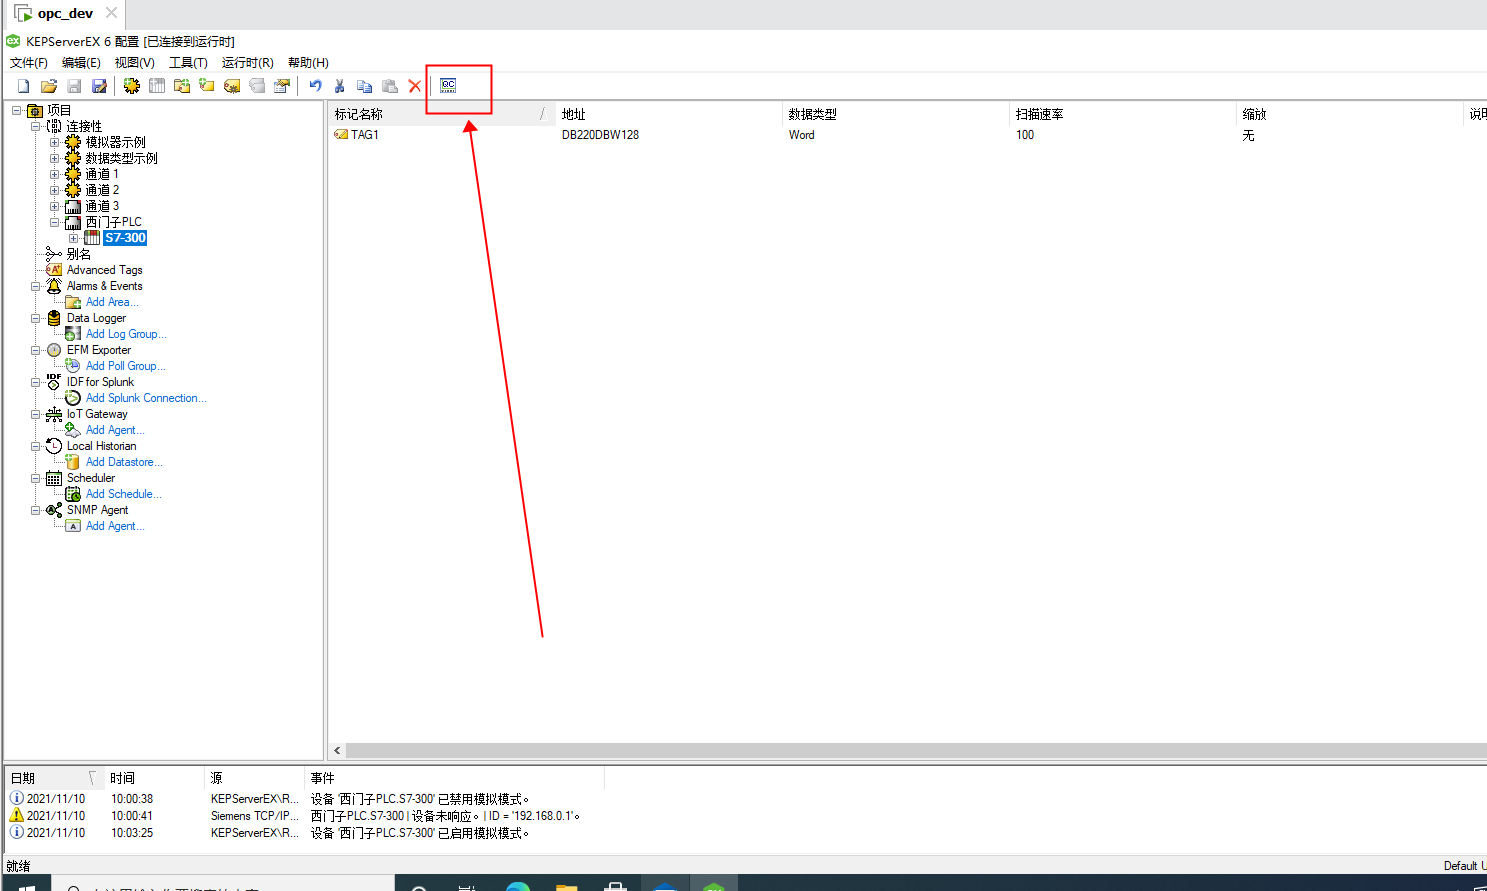Cut the selection using the scissors icon

(340, 85)
